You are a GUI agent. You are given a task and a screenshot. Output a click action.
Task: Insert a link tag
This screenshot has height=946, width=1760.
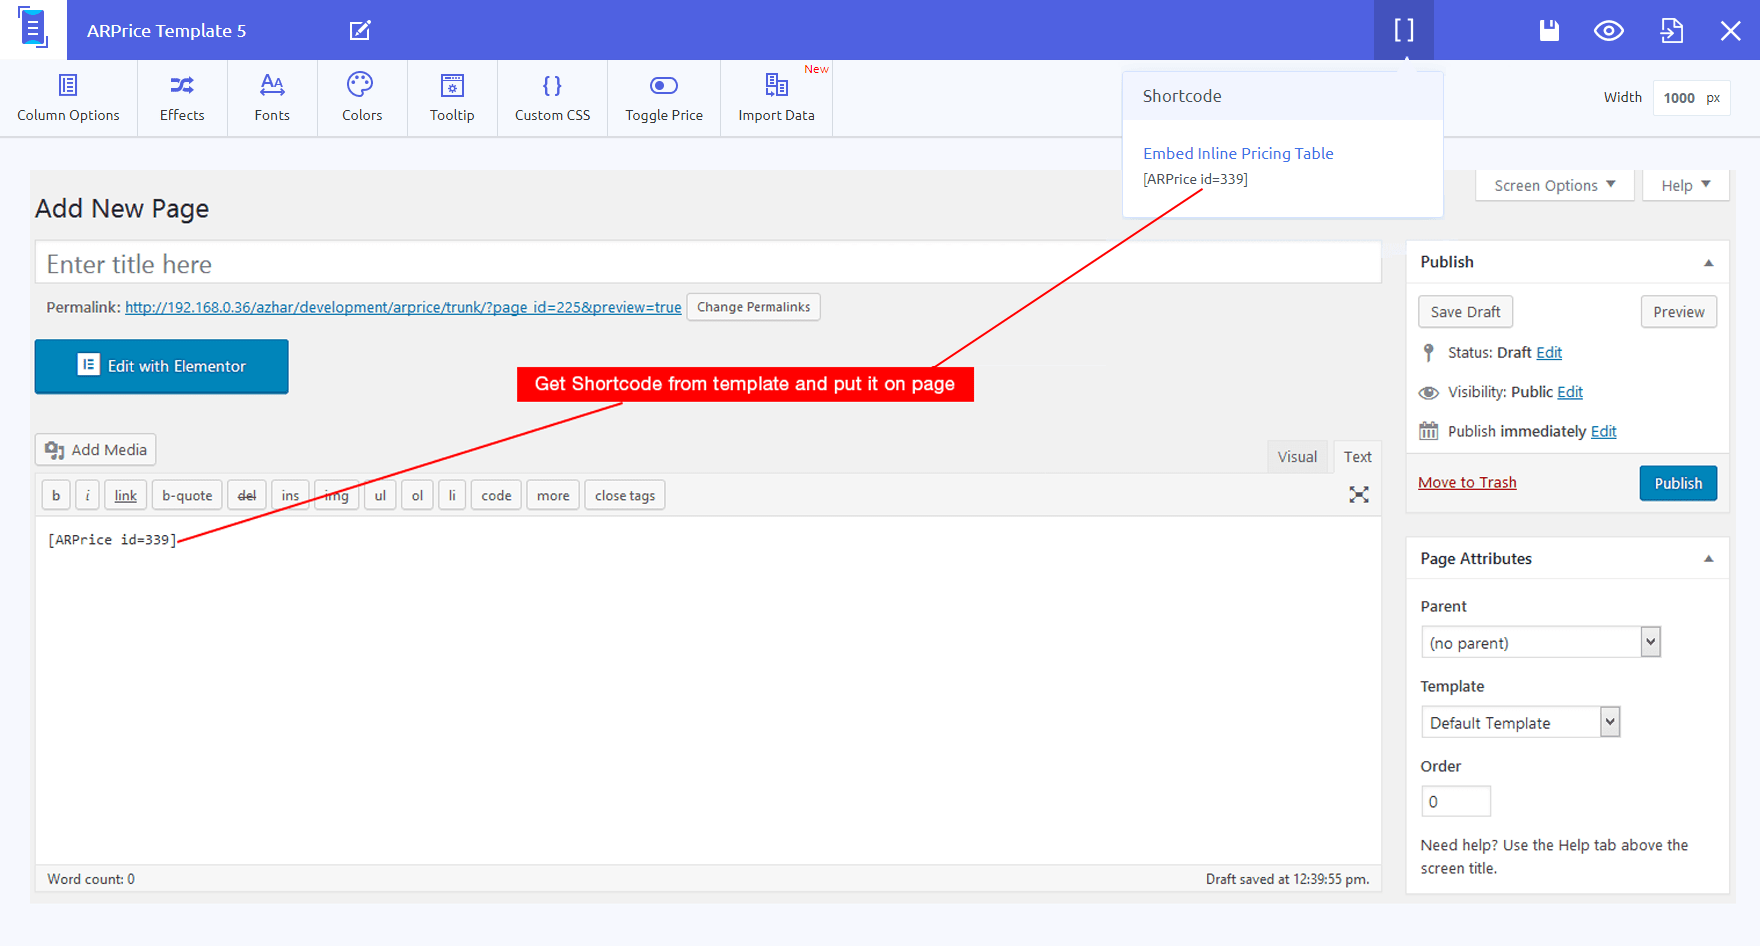pos(125,495)
